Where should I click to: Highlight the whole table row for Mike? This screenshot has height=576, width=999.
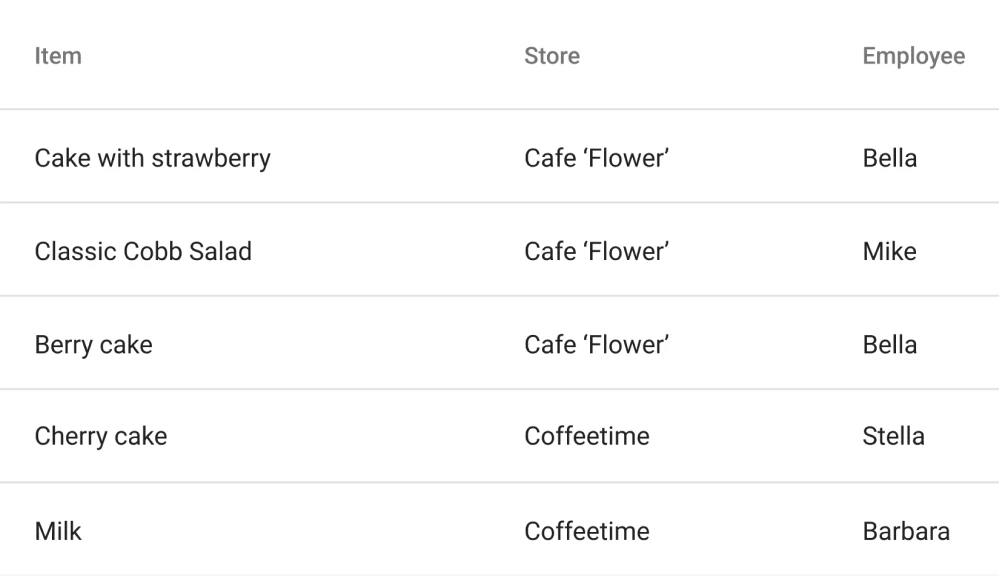[400, 251]
